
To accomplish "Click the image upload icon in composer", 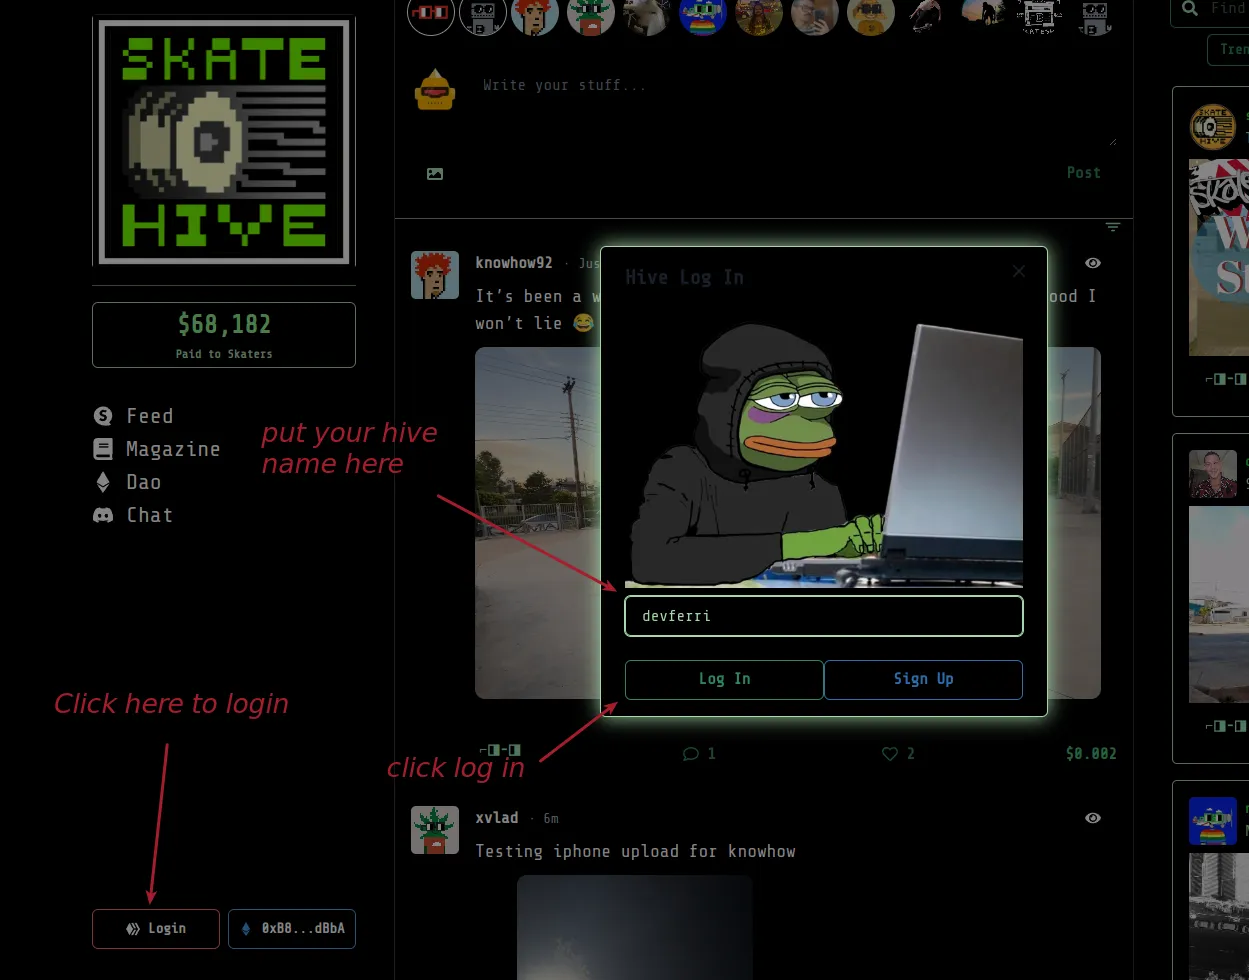I will (x=435, y=174).
